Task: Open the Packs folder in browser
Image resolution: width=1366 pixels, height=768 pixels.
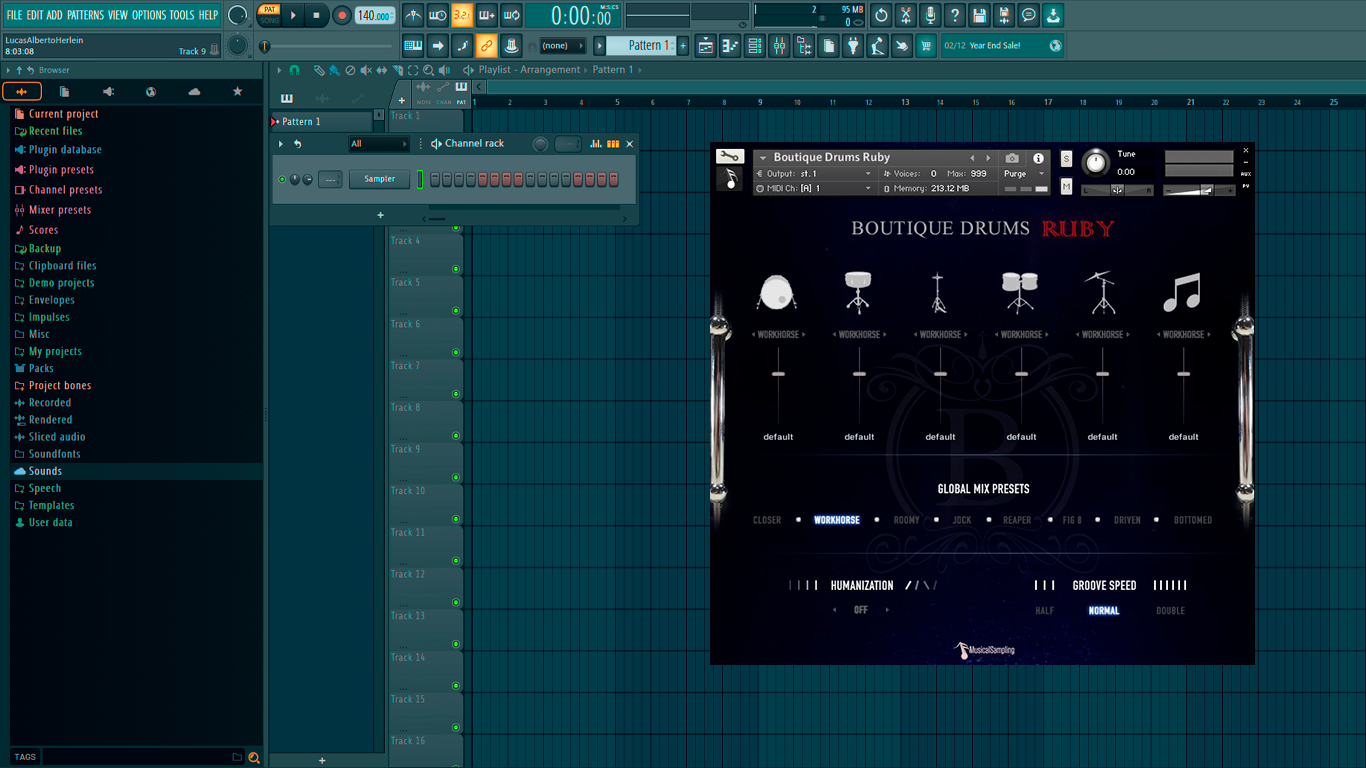Action: [41, 368]
